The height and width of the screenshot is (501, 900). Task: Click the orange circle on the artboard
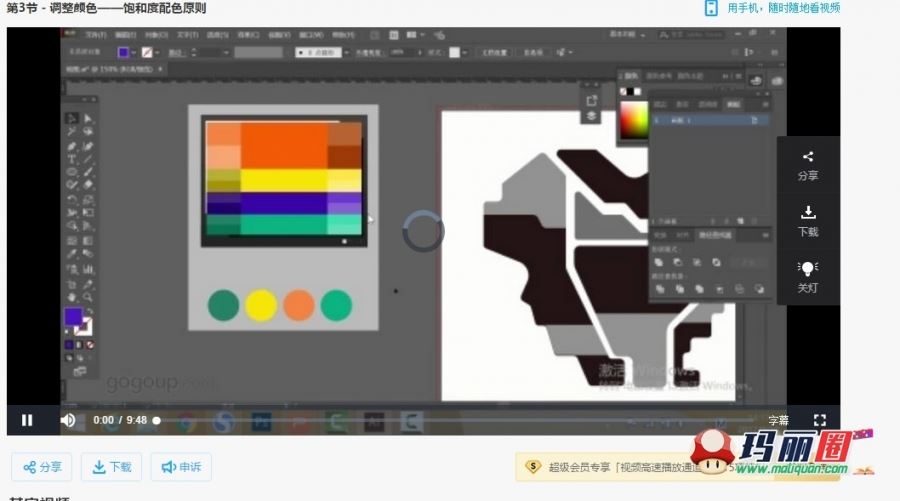click(299, 305)
